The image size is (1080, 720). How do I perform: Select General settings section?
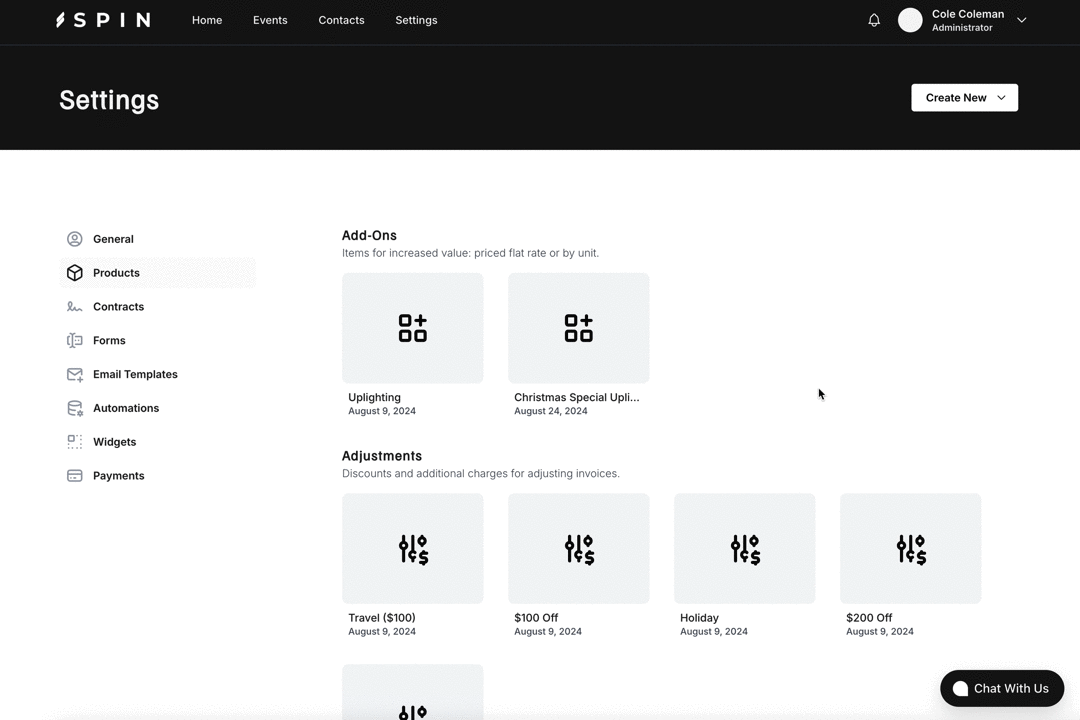(x=158, y=239)
